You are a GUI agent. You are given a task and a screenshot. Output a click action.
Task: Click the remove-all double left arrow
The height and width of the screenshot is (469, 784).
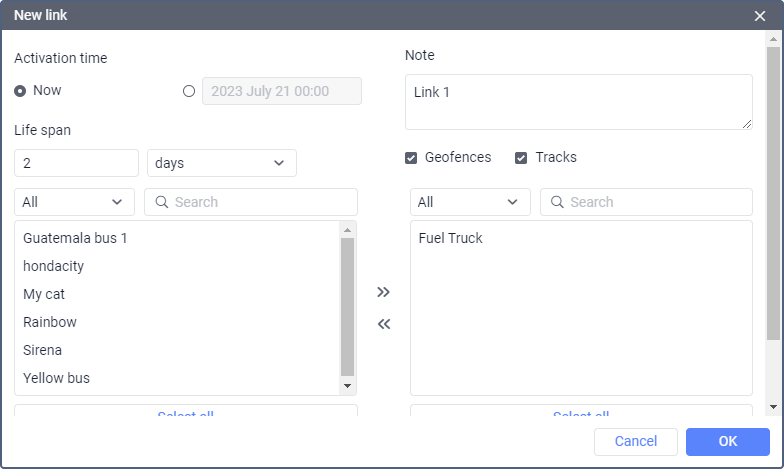click(x=383, y=324)
